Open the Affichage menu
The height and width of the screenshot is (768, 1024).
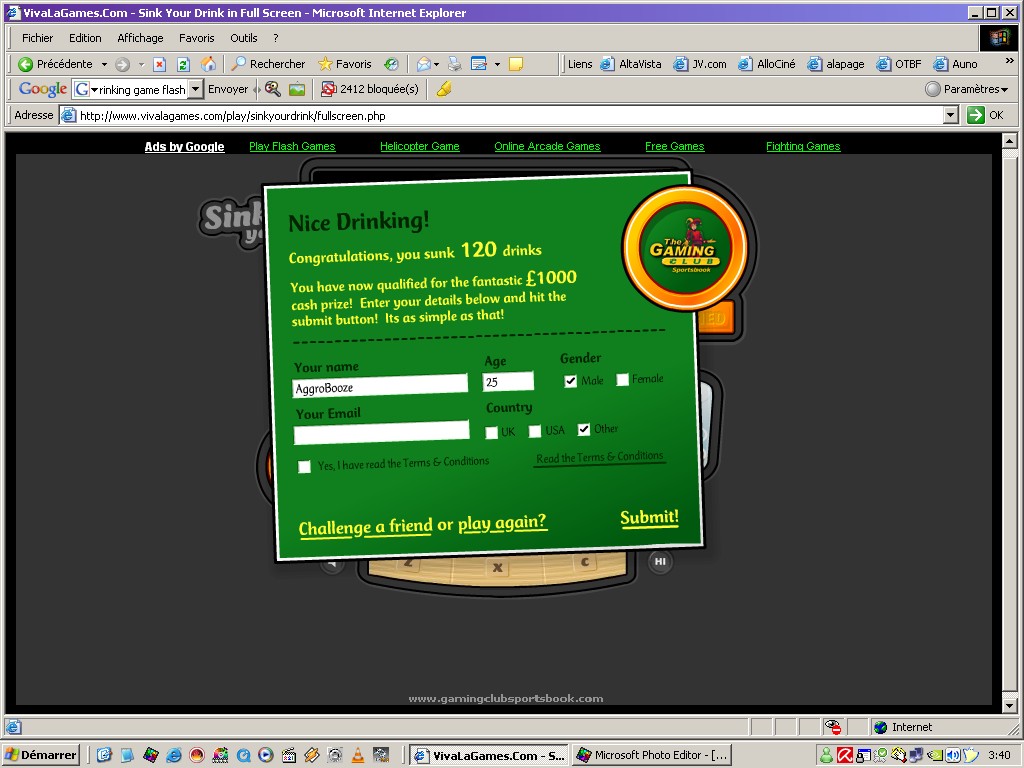coord(140,38)
